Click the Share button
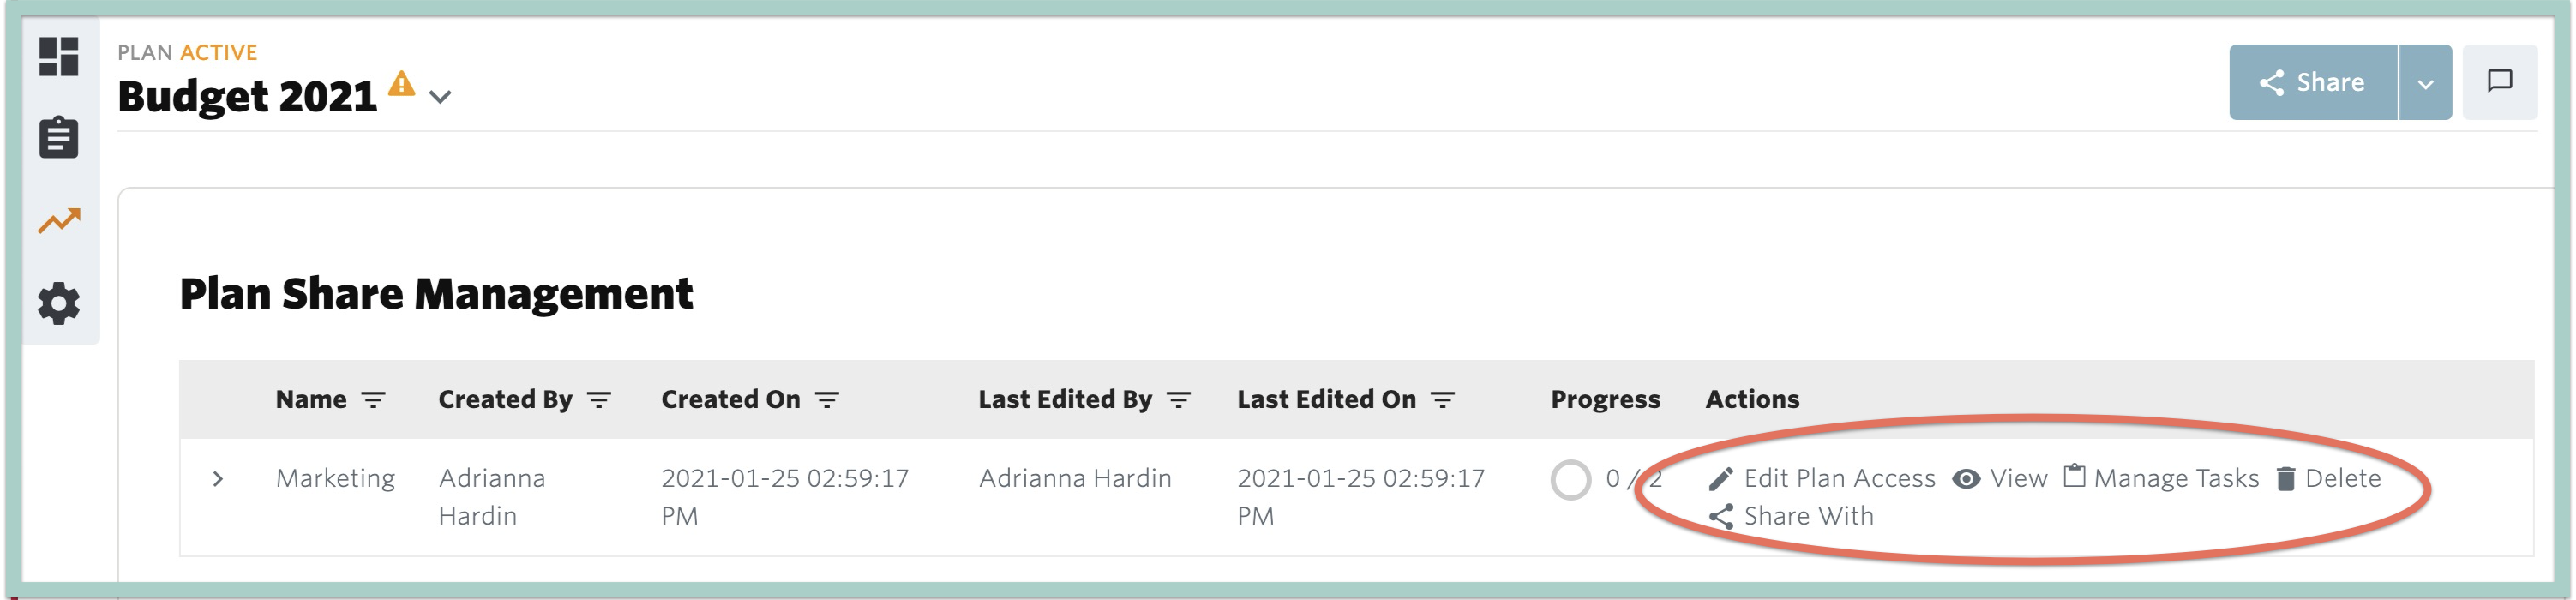 [2313, 83]
